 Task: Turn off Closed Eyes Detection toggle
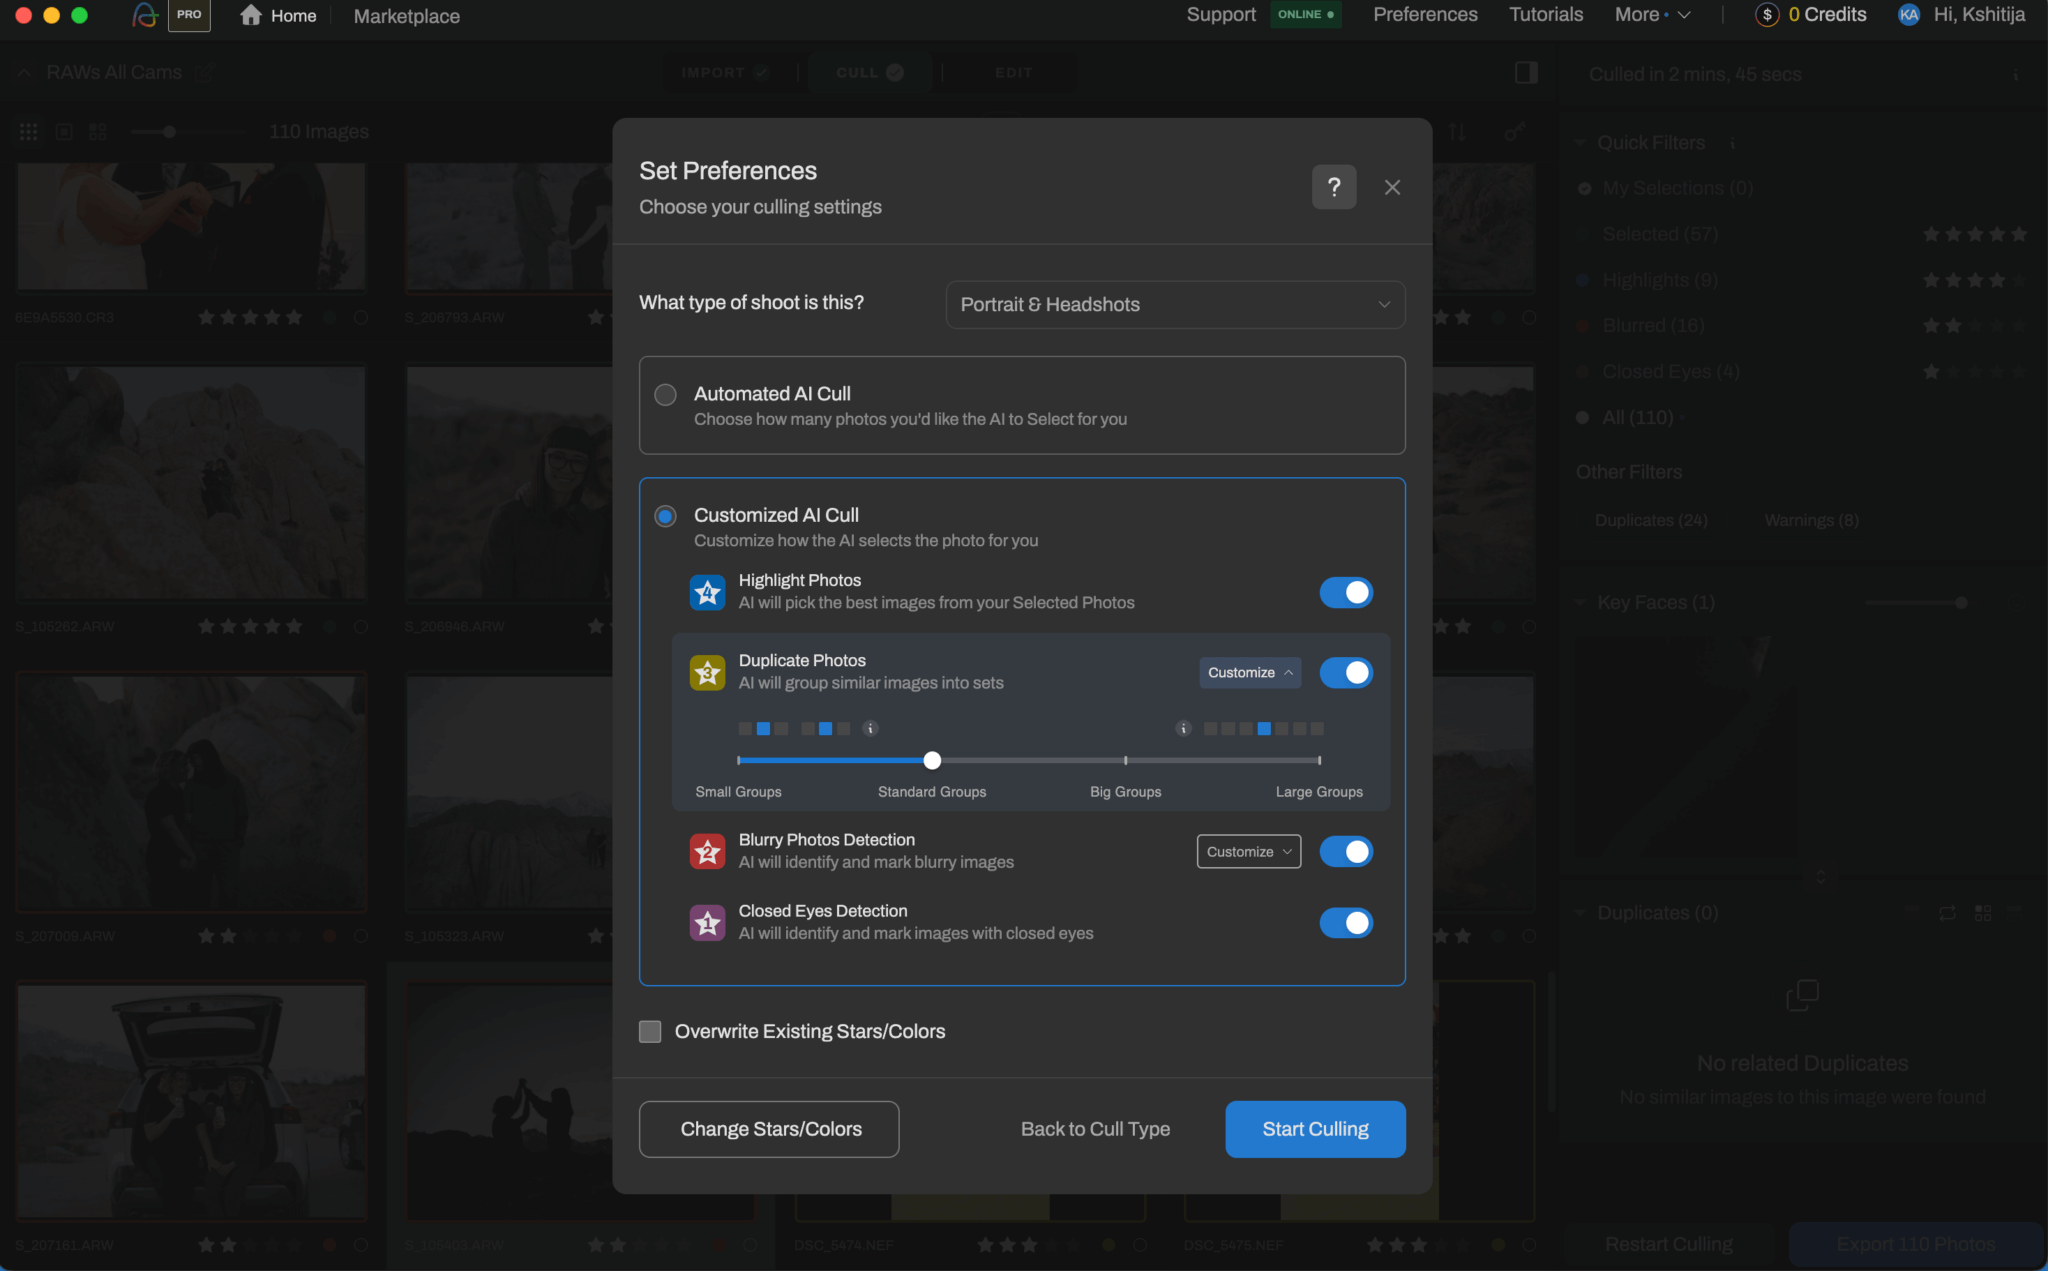coord(1345,922)
